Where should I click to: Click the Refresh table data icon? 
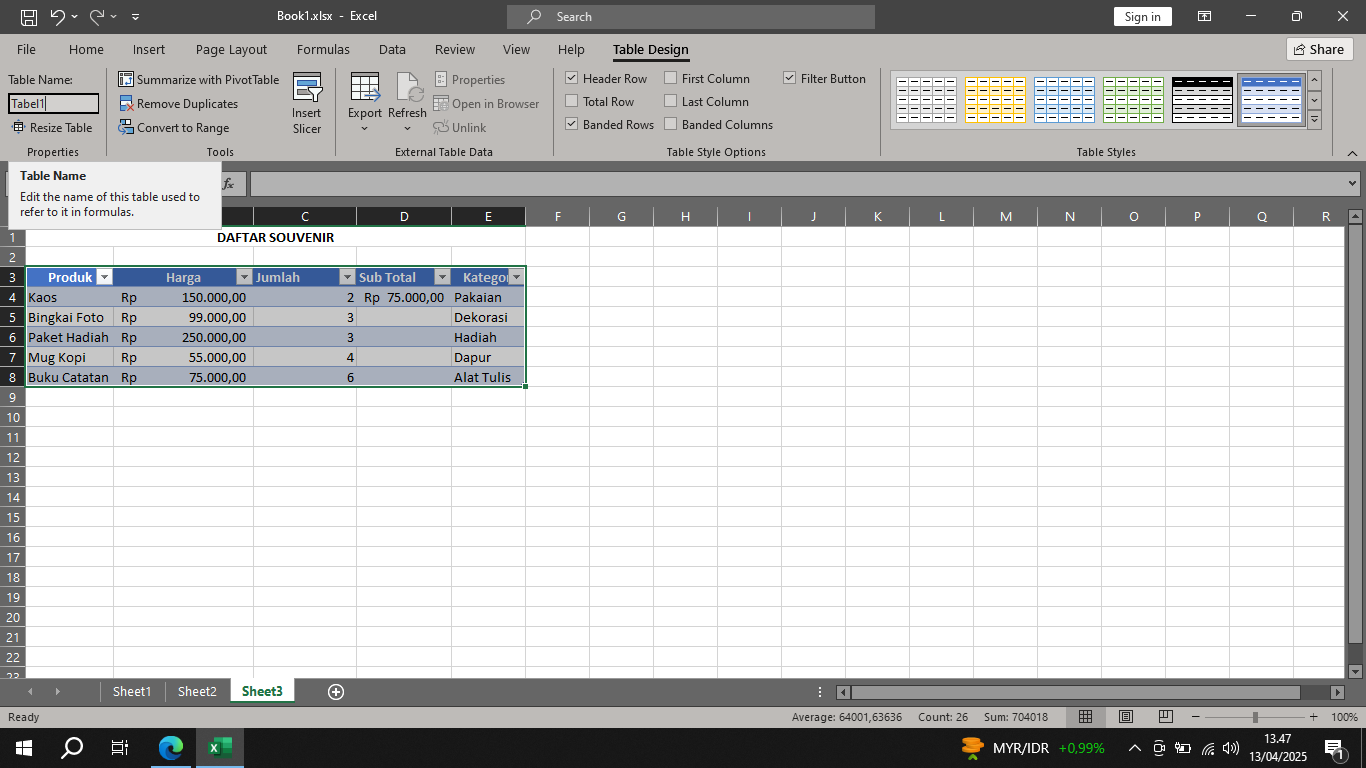coord(407,89)
